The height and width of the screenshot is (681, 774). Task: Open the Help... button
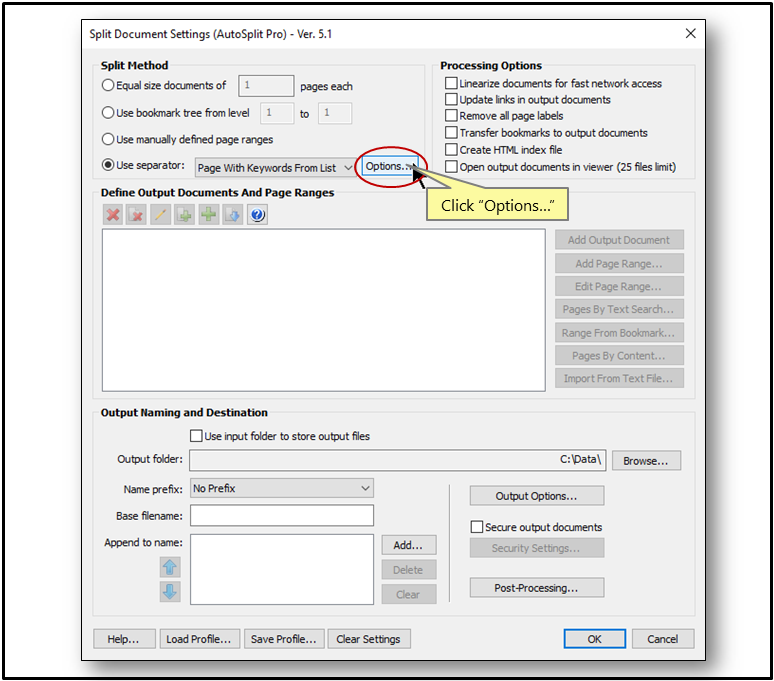pyautogui.click(x=124, y=639)
